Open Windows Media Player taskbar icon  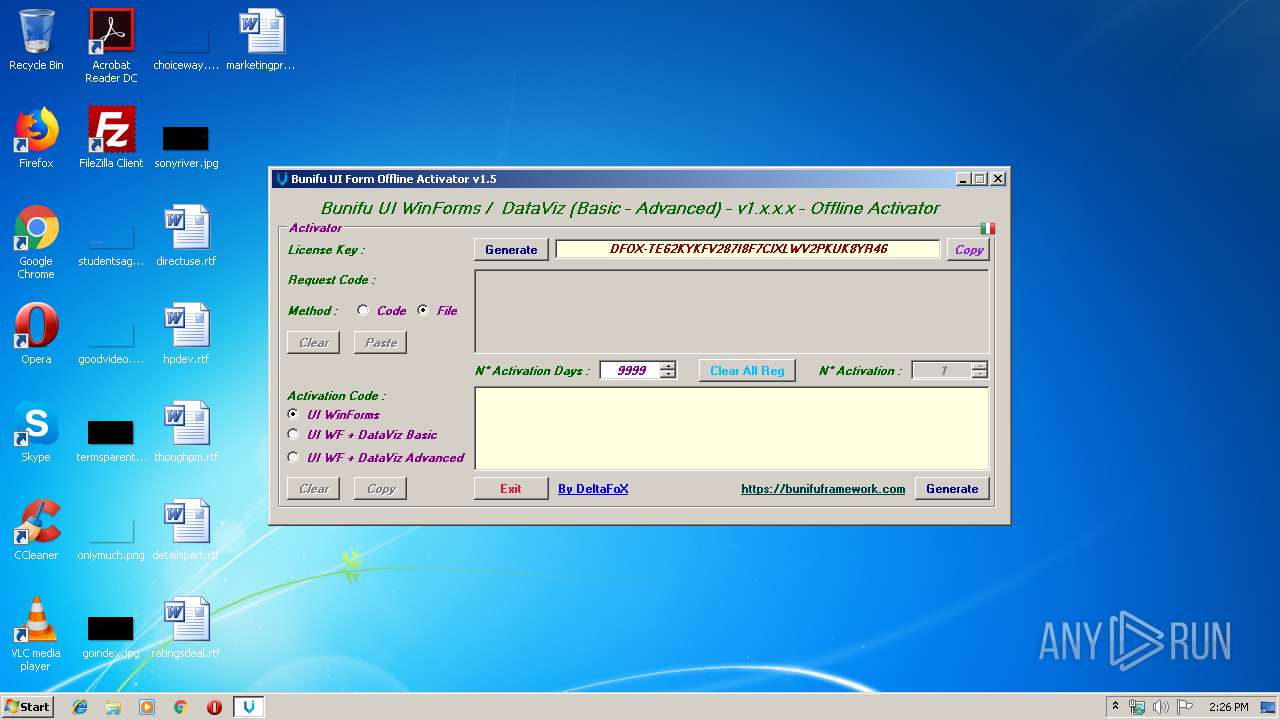click(147, 707)
